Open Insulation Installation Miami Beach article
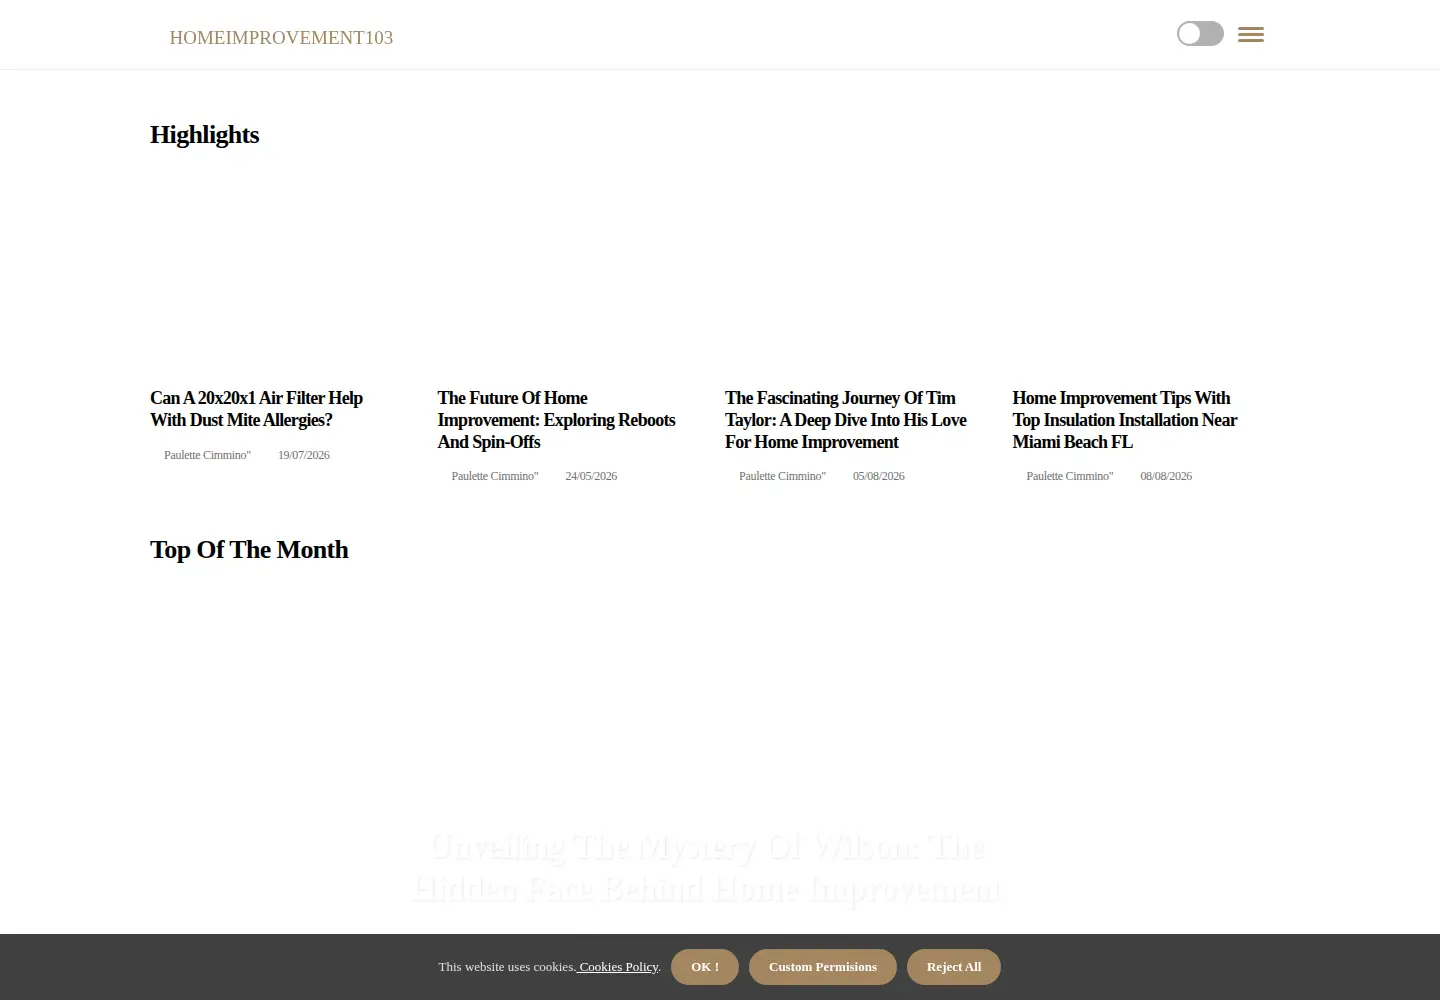Viewport: 1440px width, 1000px height. click(1125, 420)
